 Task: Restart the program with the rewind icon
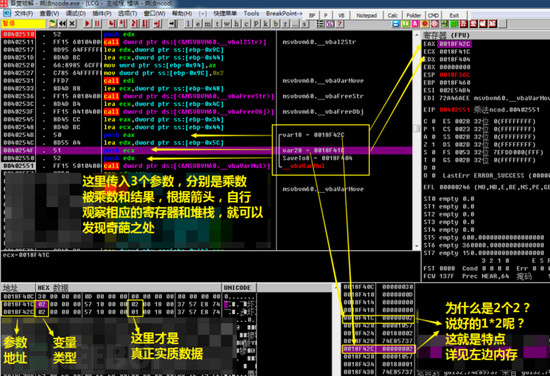tap(62, 24)
